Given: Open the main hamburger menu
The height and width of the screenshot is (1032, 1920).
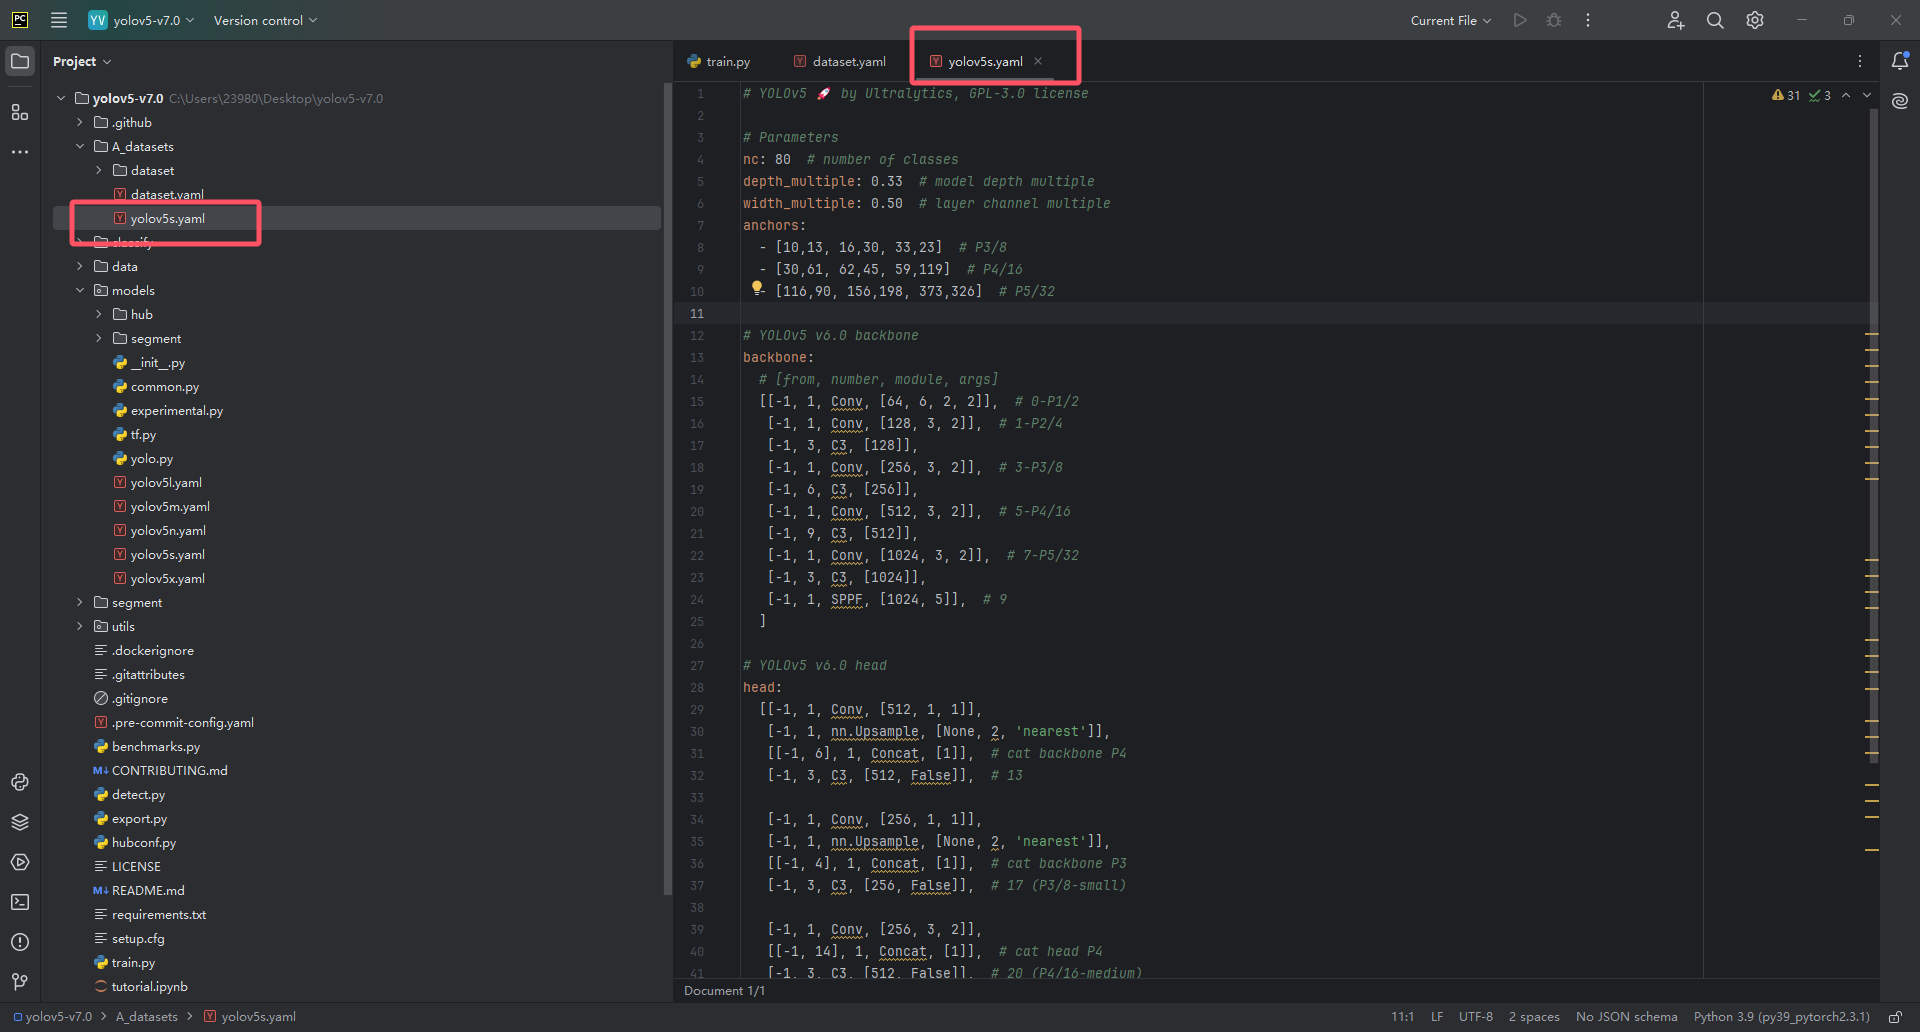Looking at the screenshot, I should 59,20.
